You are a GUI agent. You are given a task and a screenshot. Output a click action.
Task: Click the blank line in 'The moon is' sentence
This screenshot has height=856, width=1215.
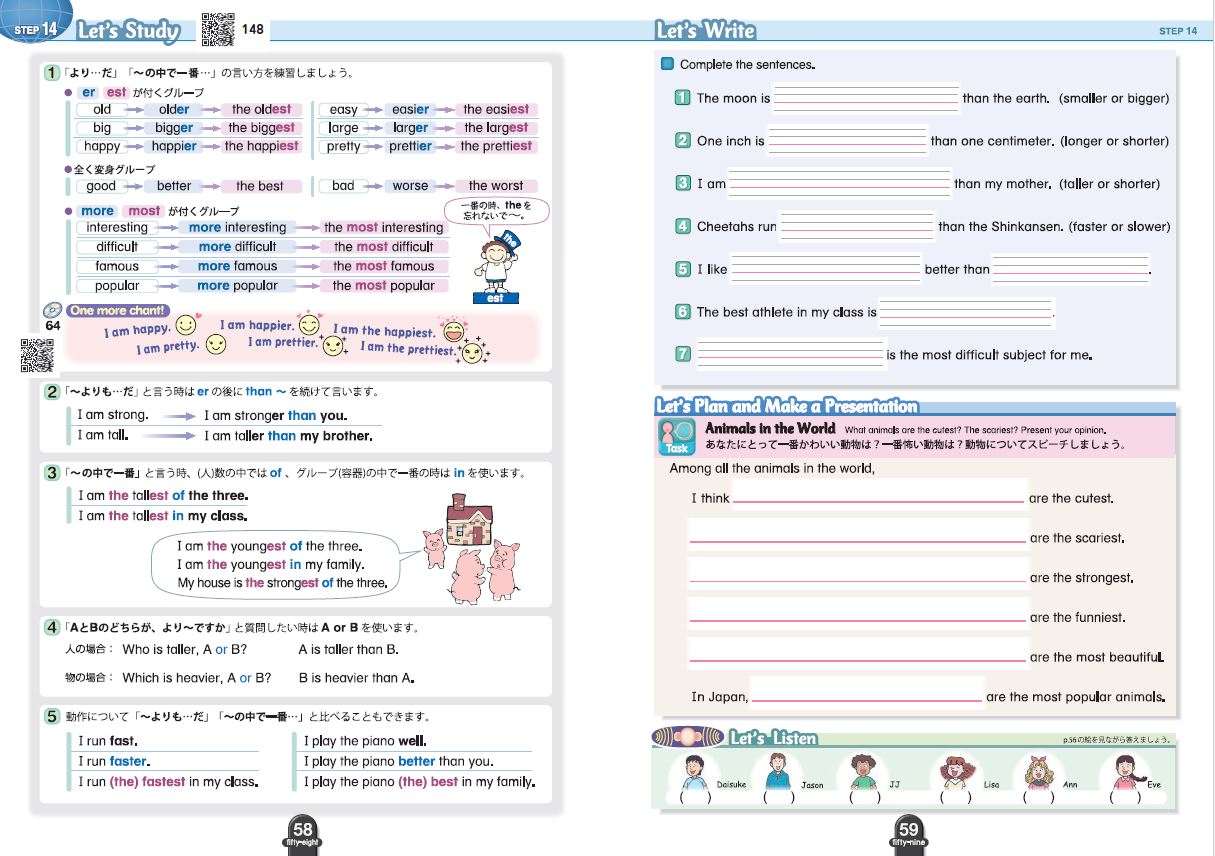pyautogui.click(x=866, y=98)
